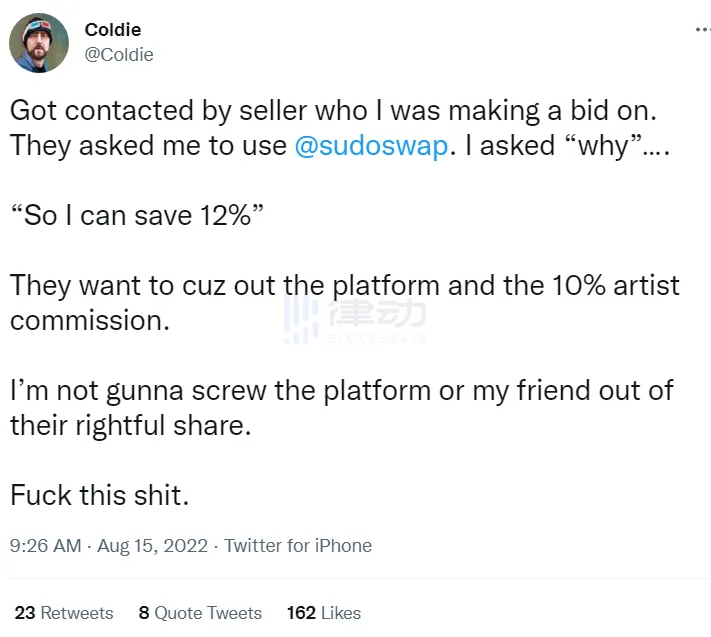Click the Aug 15, 2022 date

[x=153, y=546]
